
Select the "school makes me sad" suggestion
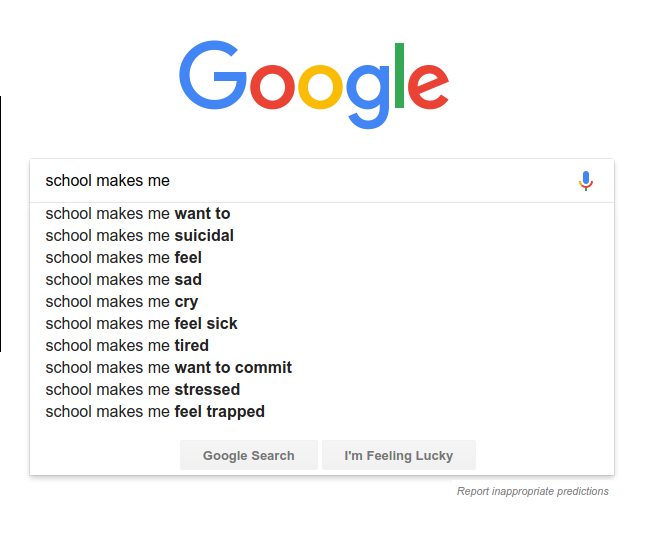click(124, 279)
